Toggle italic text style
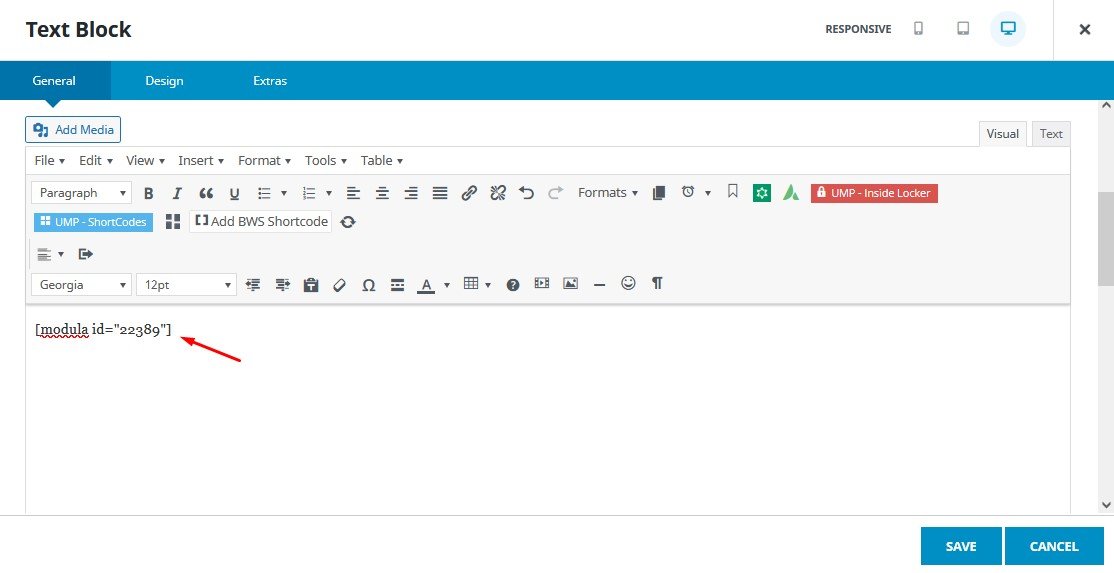 (x=177, y=193)
